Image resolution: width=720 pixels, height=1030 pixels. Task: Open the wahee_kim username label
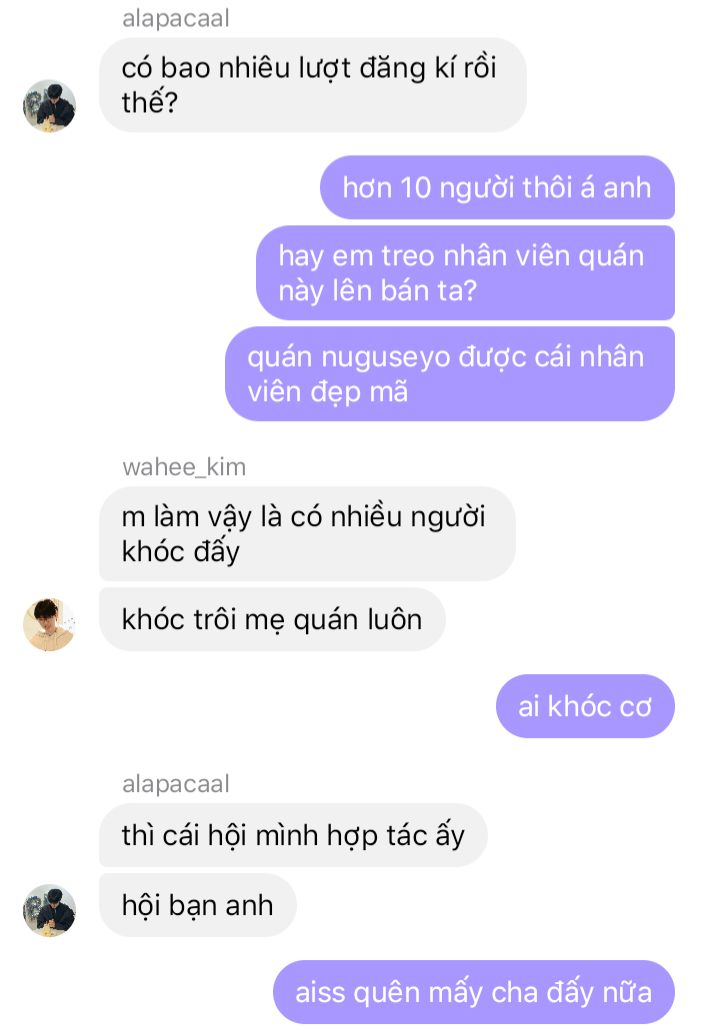(x=184, y=467)
